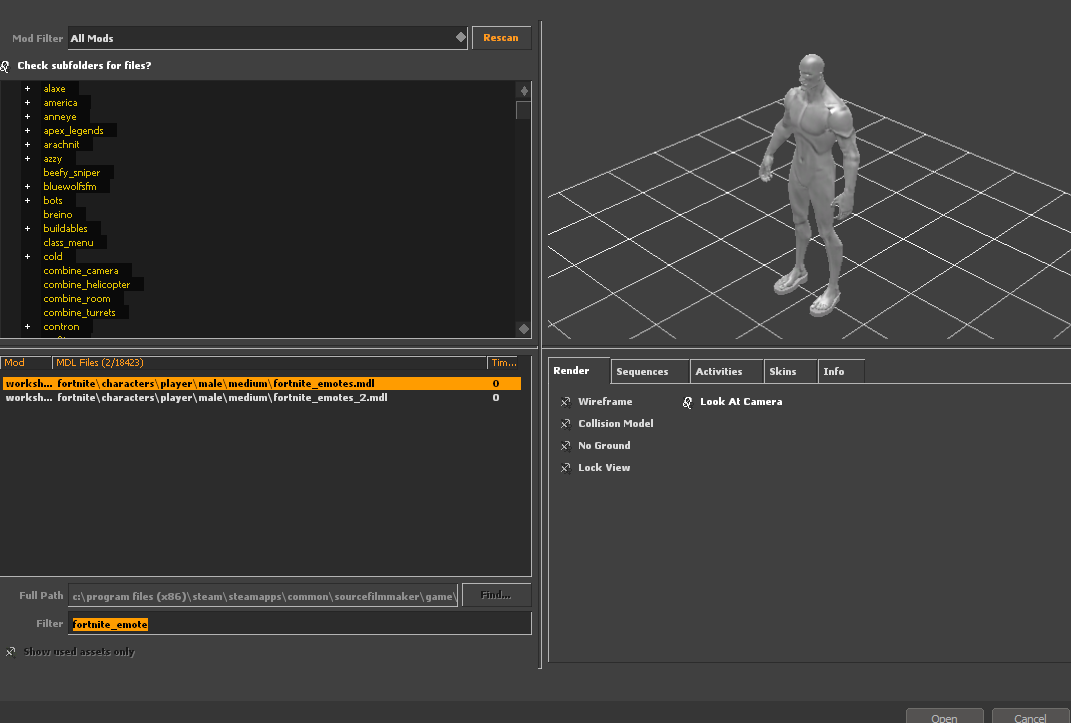This screenshot has width=1071, height=723.
Task: Expand the contron folder node
Action: point(28,327)
